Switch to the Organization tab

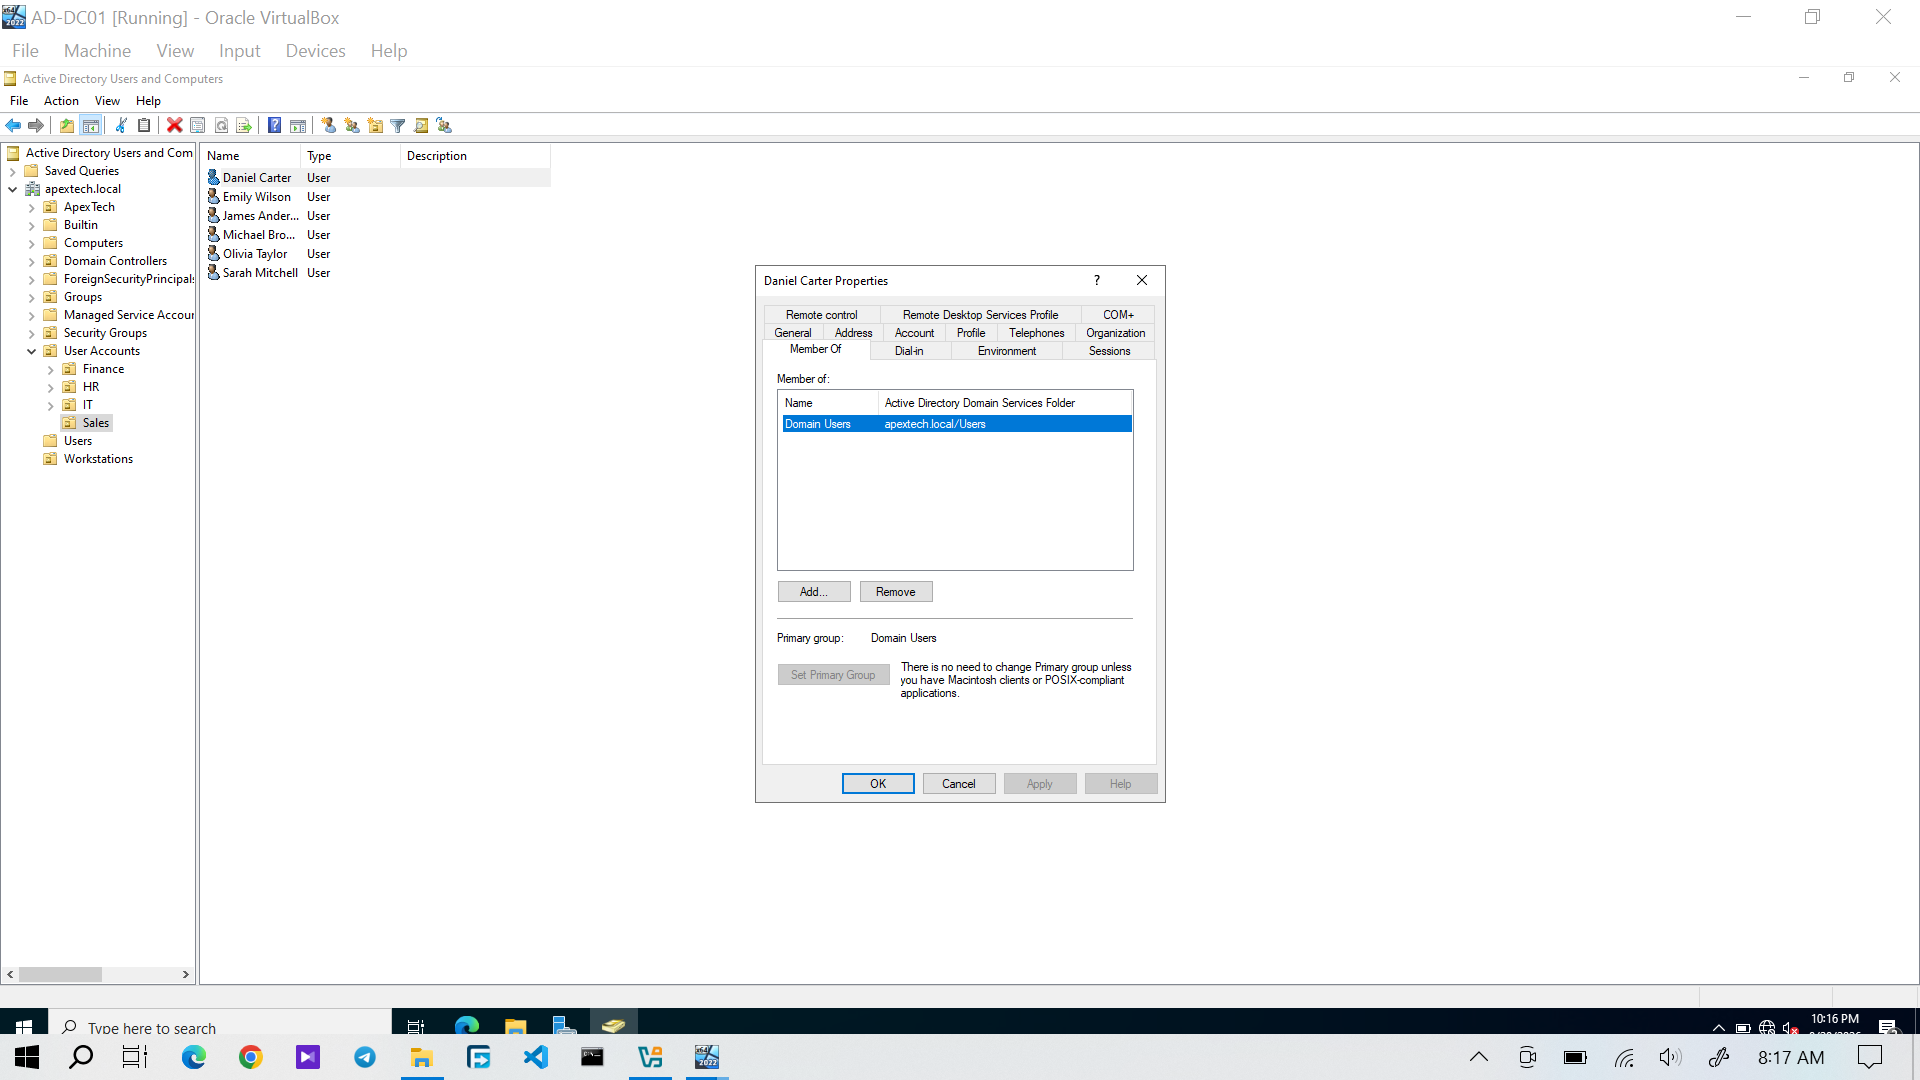click(1116, 333)
